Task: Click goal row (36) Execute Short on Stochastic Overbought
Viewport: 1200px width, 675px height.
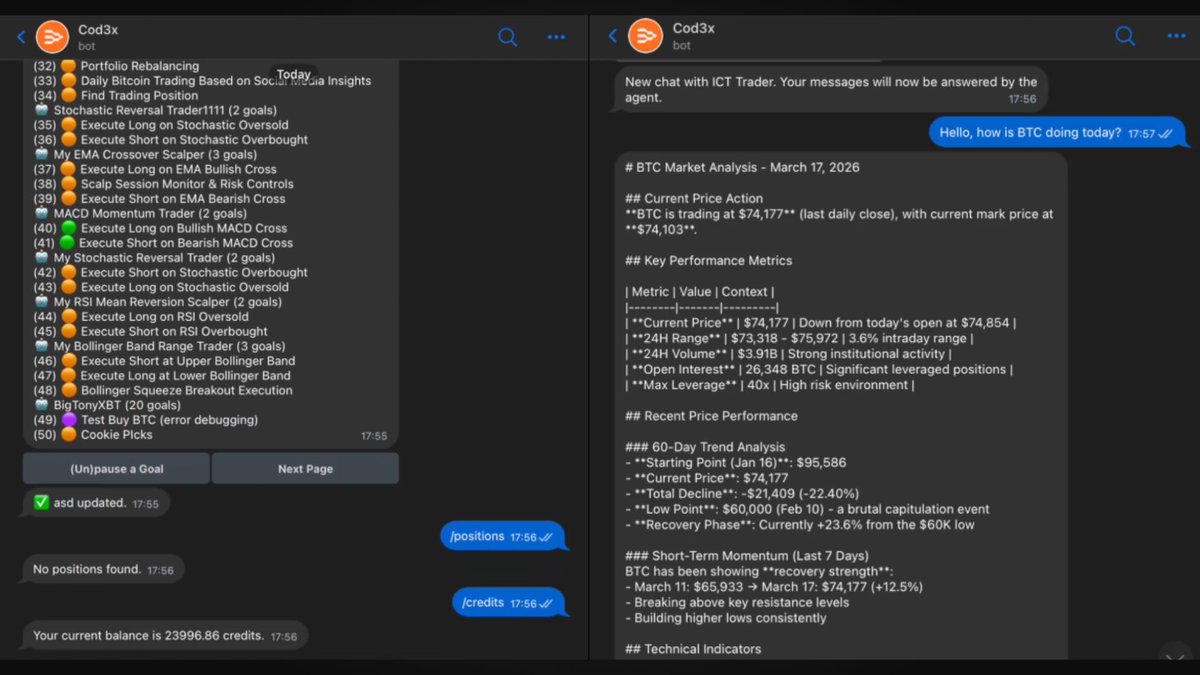Action: tap(171, 140)
